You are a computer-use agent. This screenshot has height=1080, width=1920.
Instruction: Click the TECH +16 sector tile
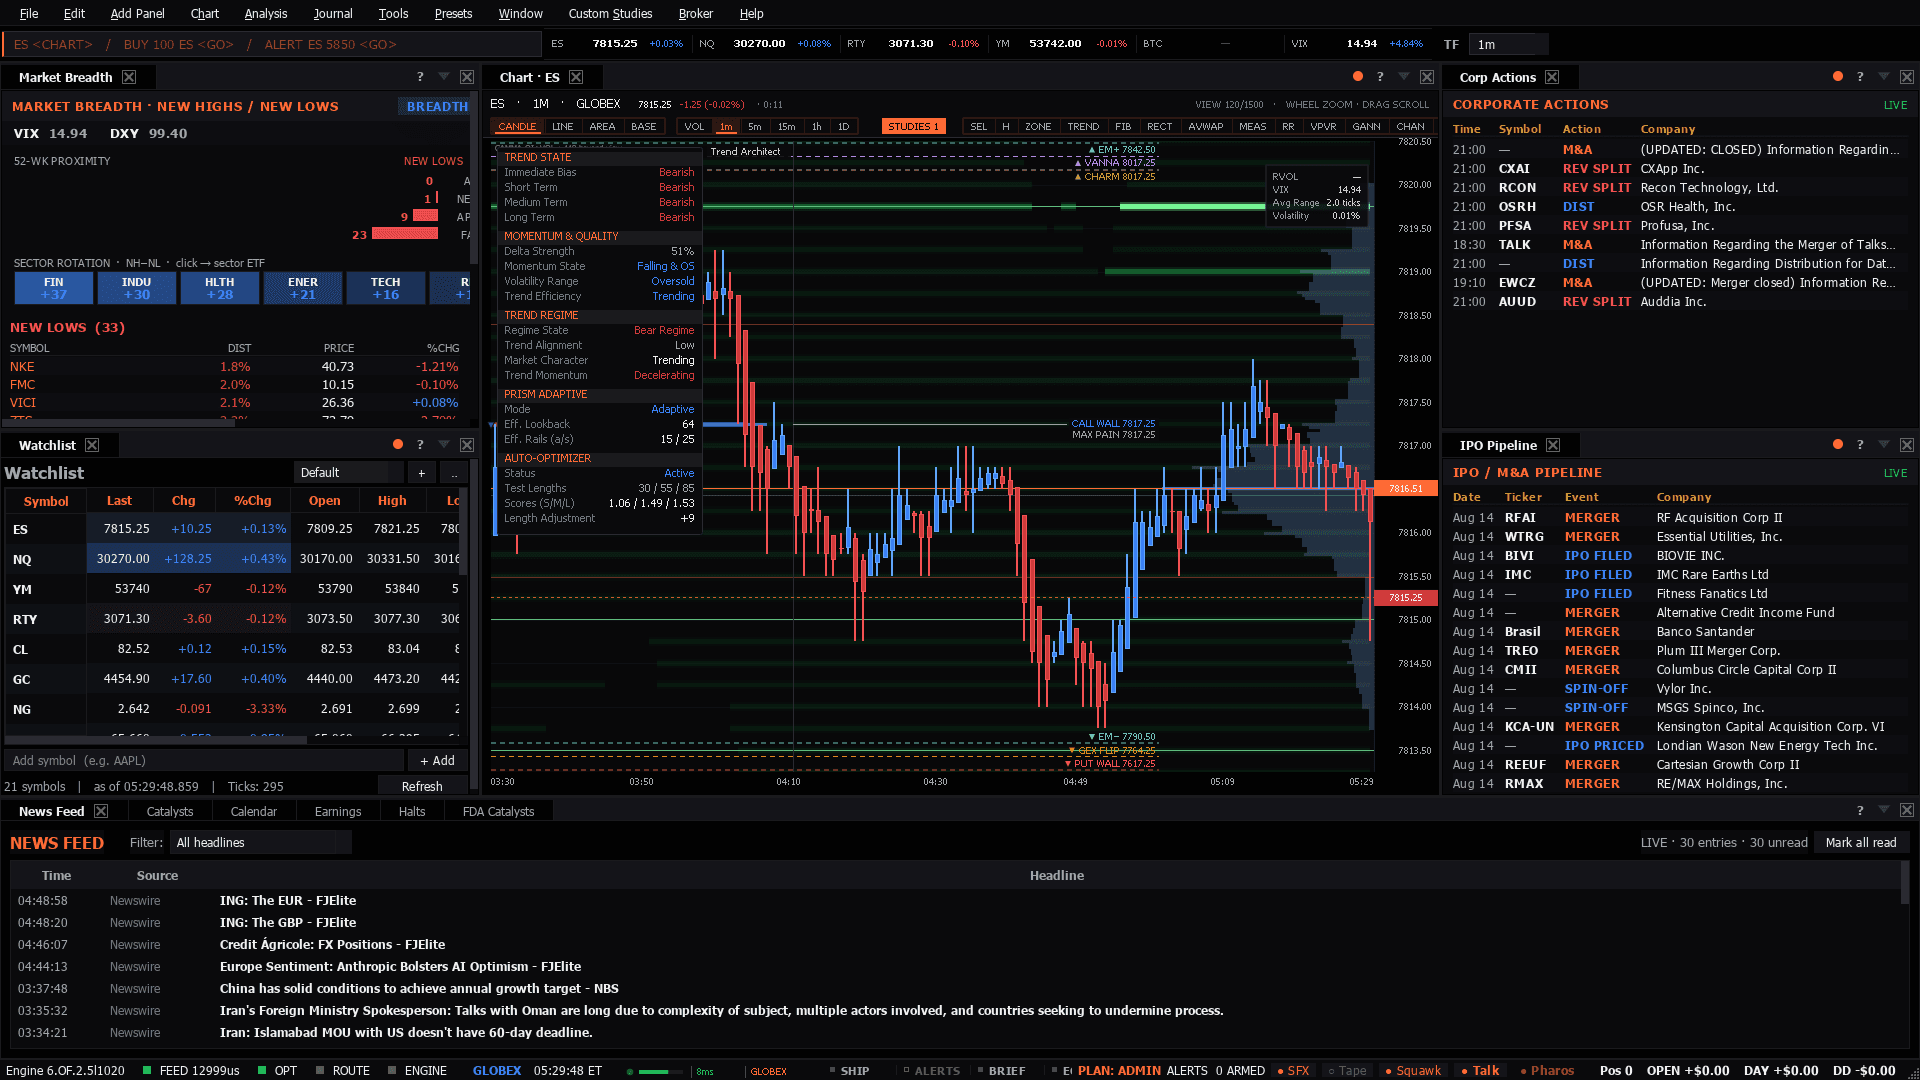click(x=385, y=288)
